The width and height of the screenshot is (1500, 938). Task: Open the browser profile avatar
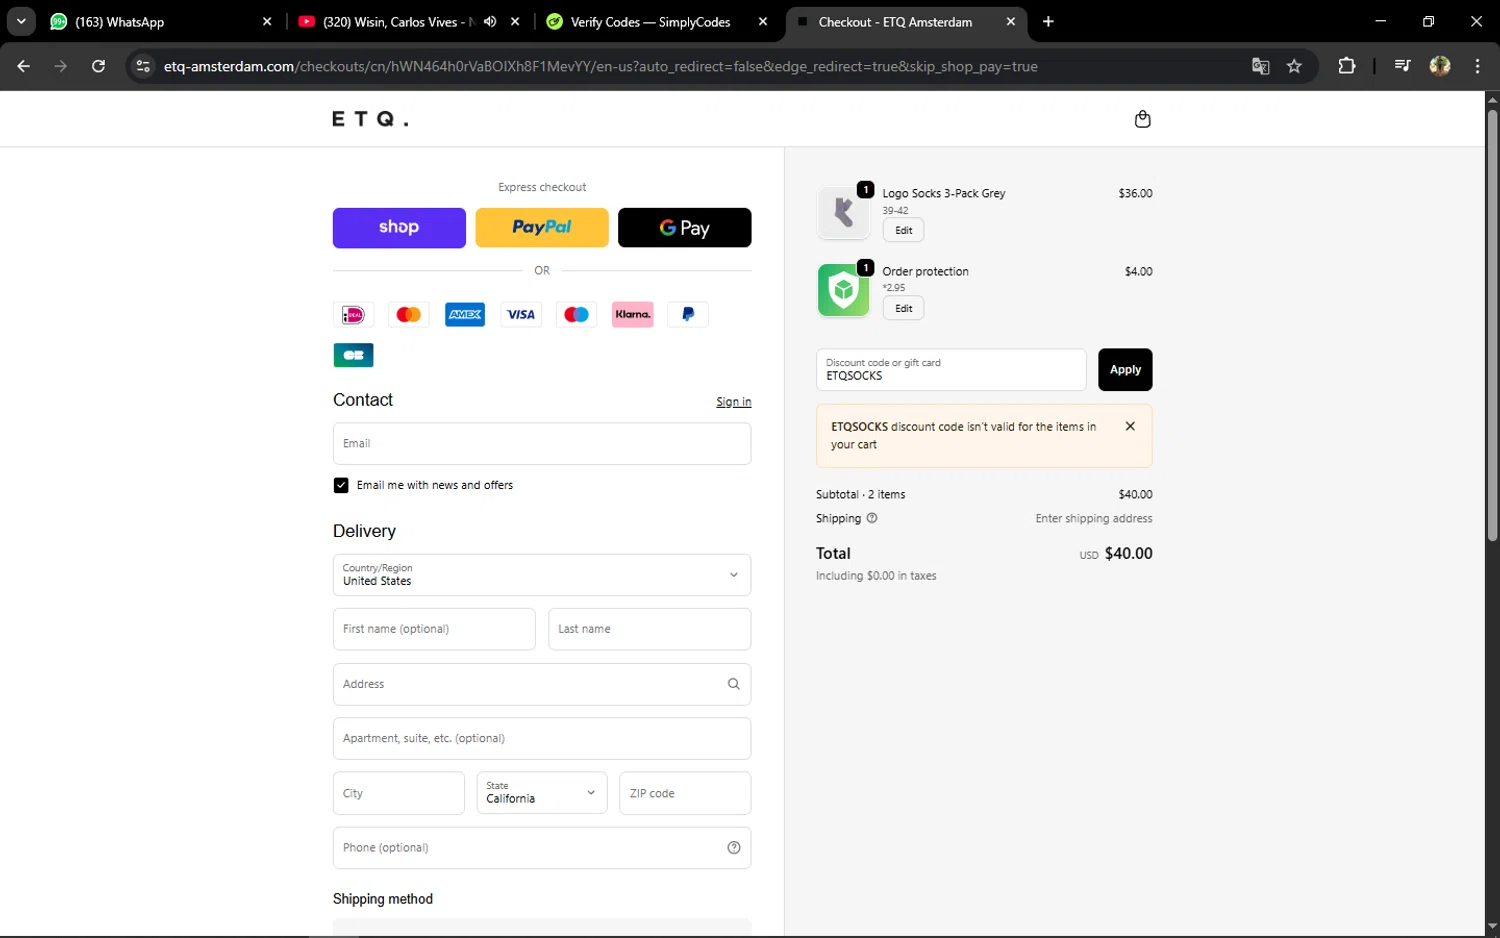click(x=1440, y=66)
